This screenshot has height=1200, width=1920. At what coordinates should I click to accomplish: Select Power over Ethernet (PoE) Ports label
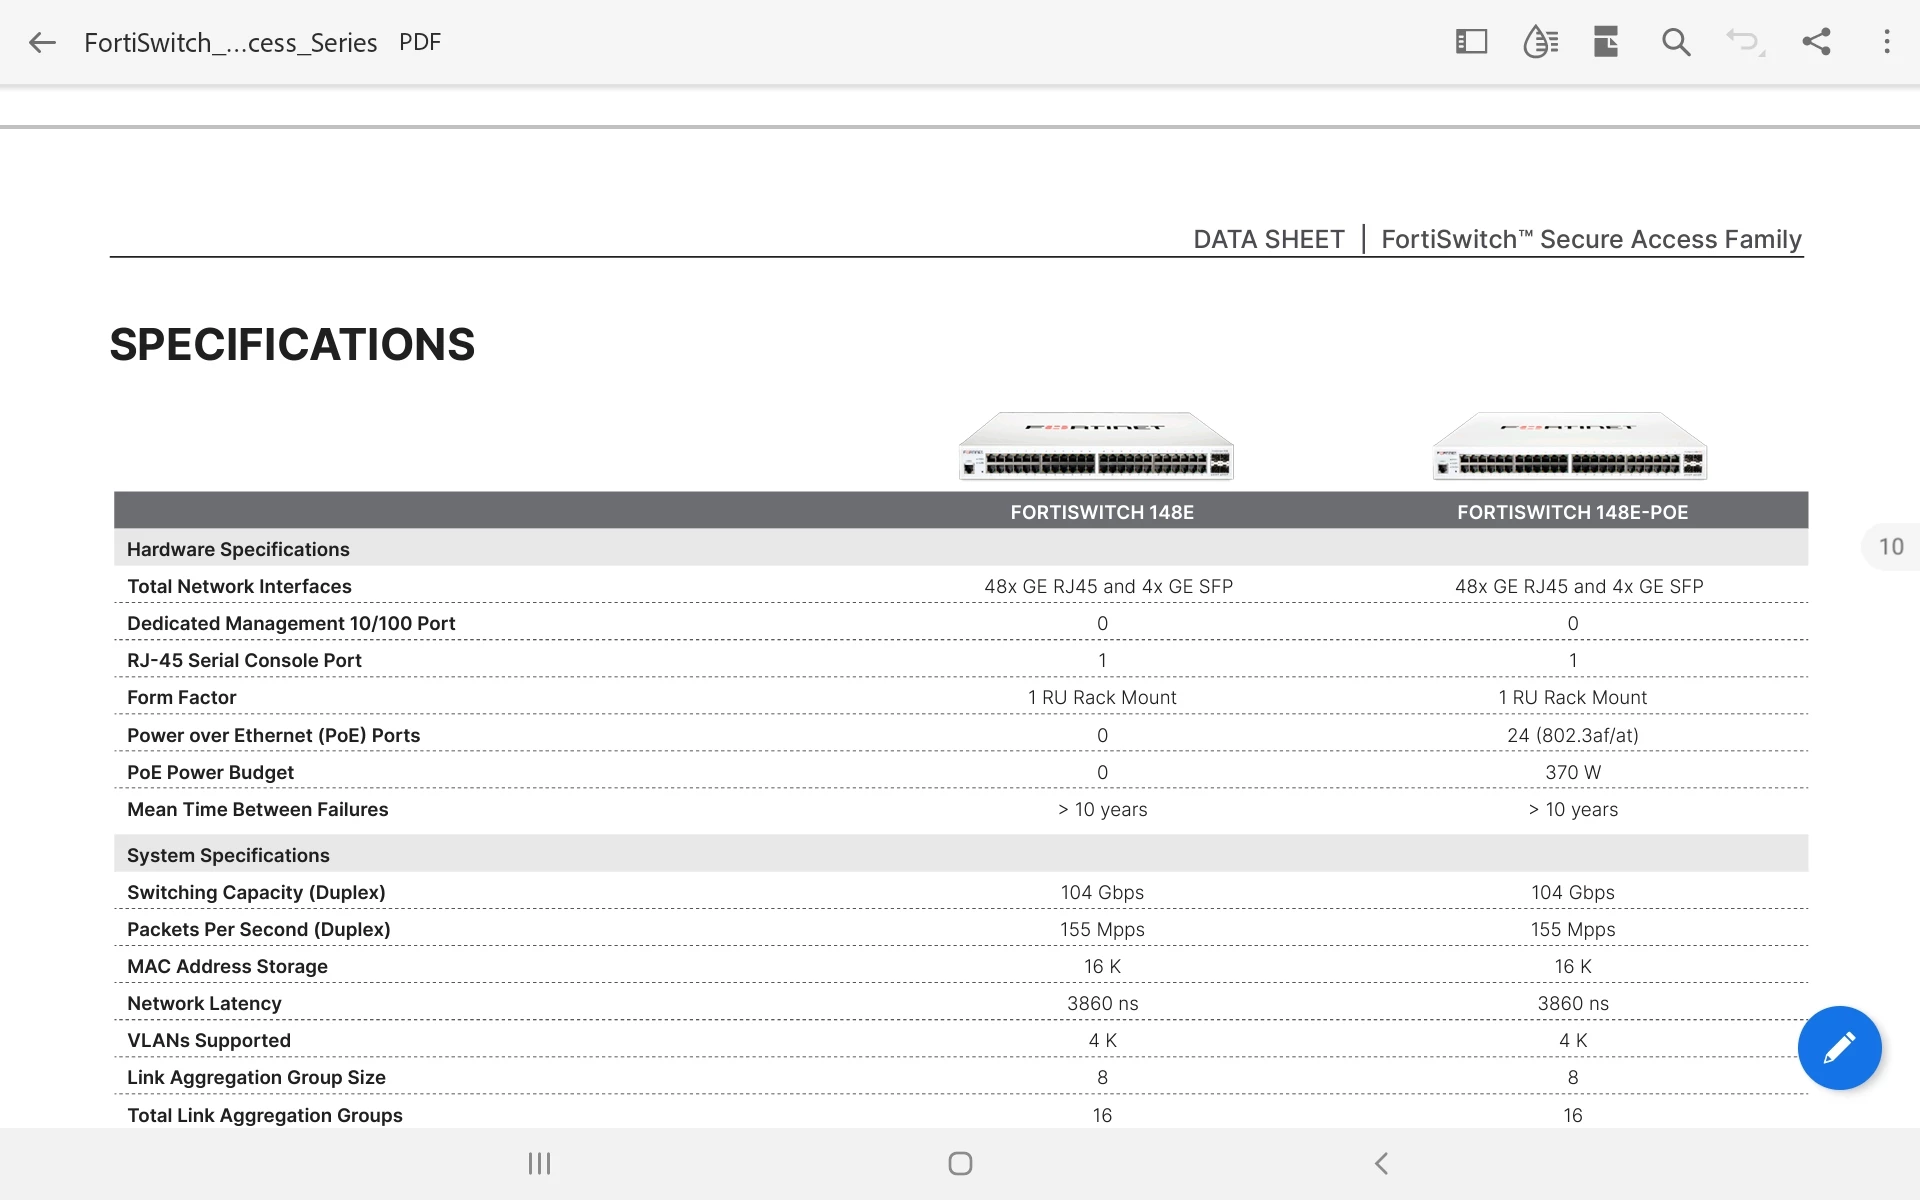click(x=273, y=735)
